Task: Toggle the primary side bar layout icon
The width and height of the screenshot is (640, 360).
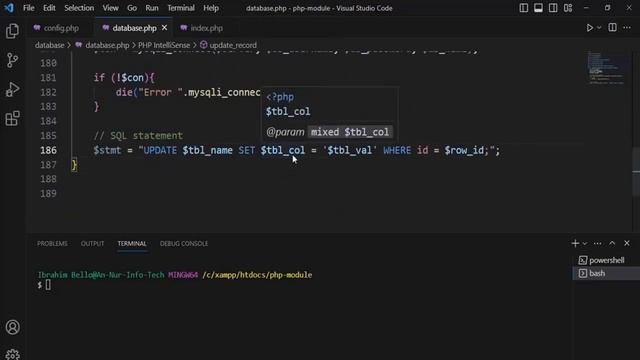Action: (x=524, y=8)
